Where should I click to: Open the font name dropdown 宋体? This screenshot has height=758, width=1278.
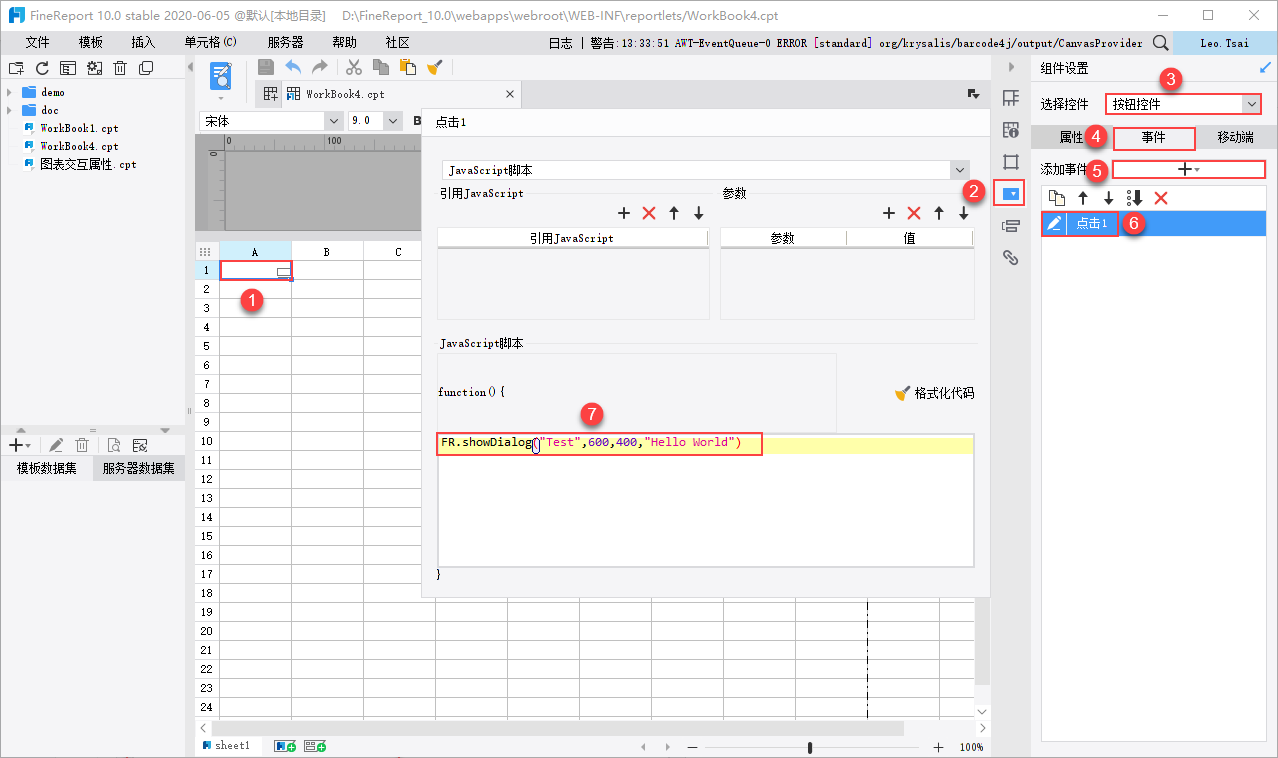click(333, 121)
